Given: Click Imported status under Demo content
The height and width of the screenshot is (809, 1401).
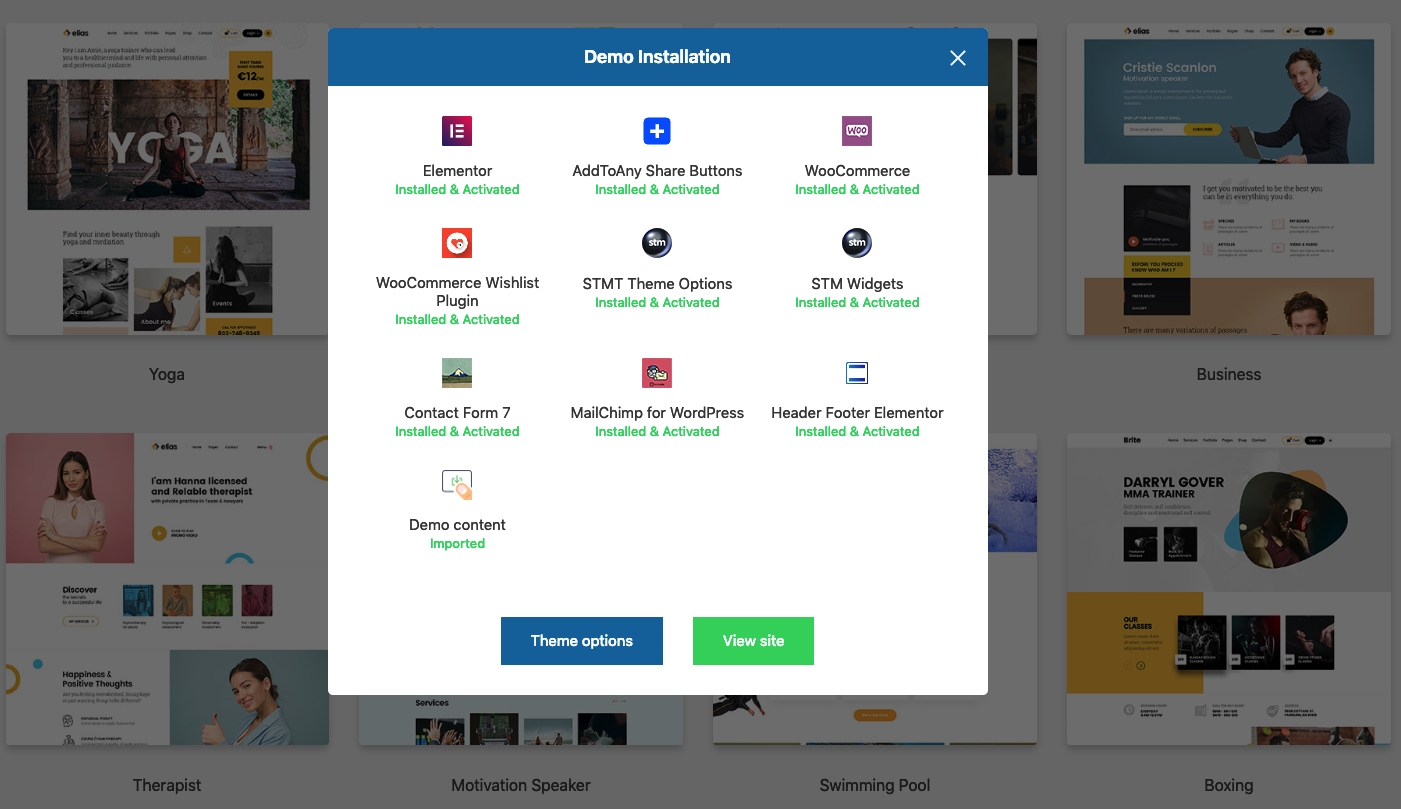Looking at the screenshot, I should pyautogui.click(x=457, y=544).
